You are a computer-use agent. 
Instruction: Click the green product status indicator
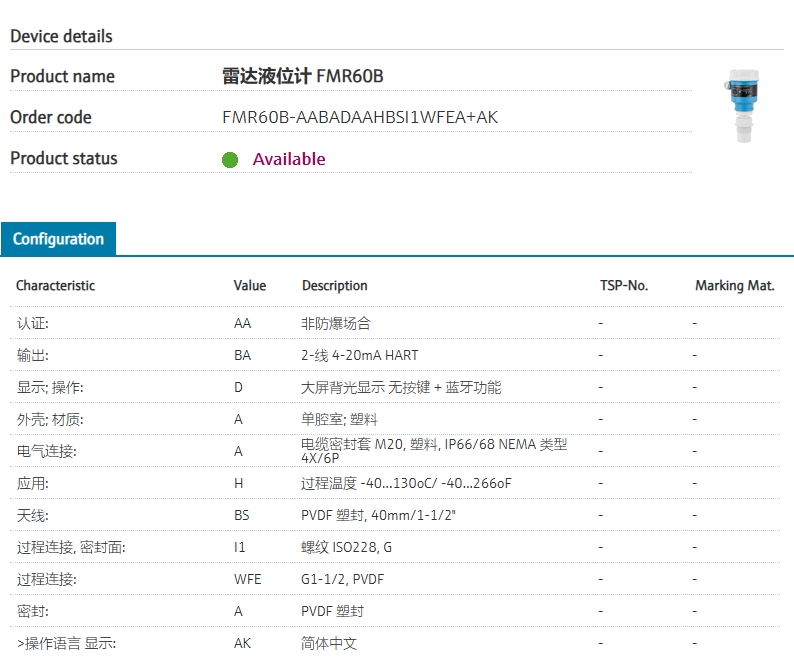tap(230, 160)
